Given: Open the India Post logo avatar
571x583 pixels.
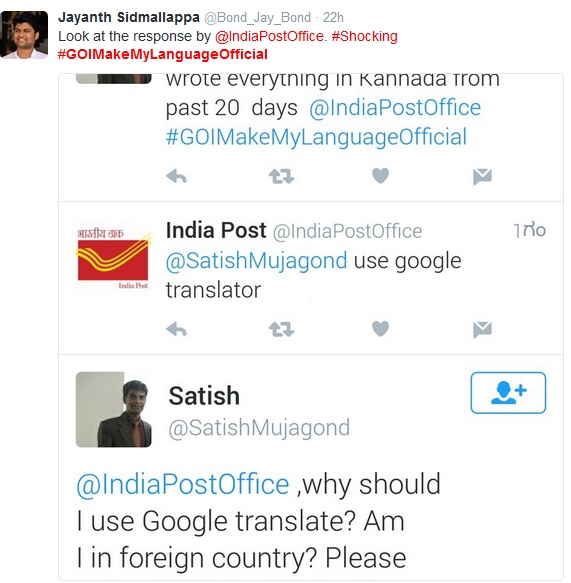Looking at the screenshot, I should tap(113, 259).
